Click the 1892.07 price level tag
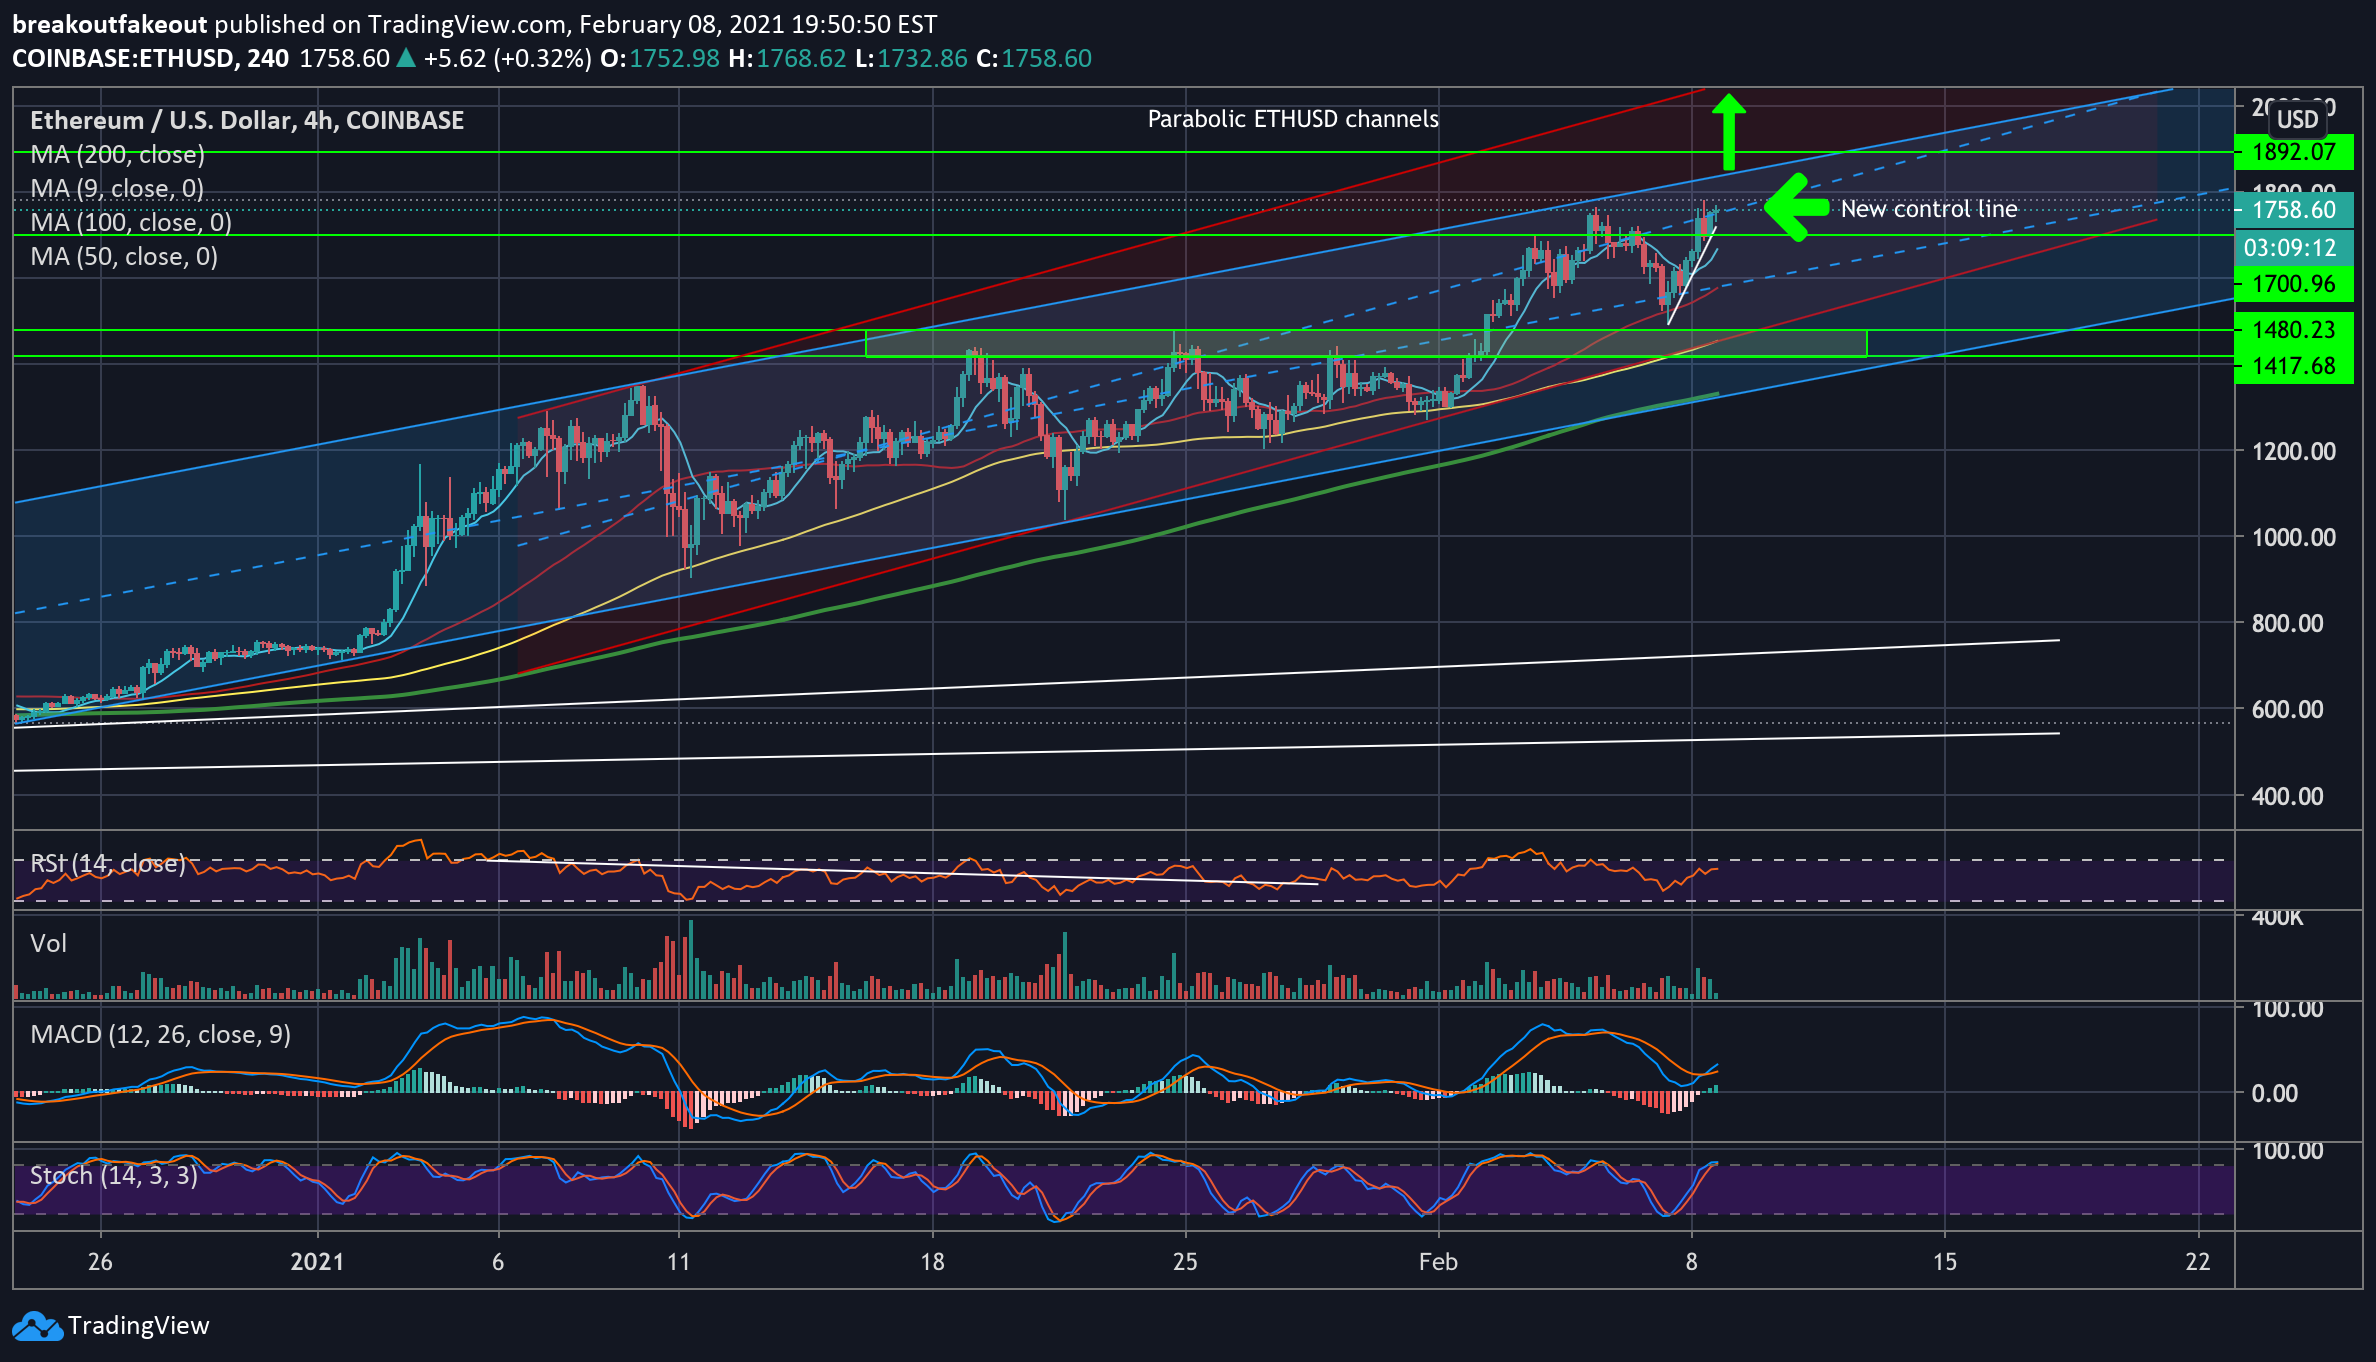Image resolution: width=2376 pixels, height=1362 pixels. (2294, 152)
